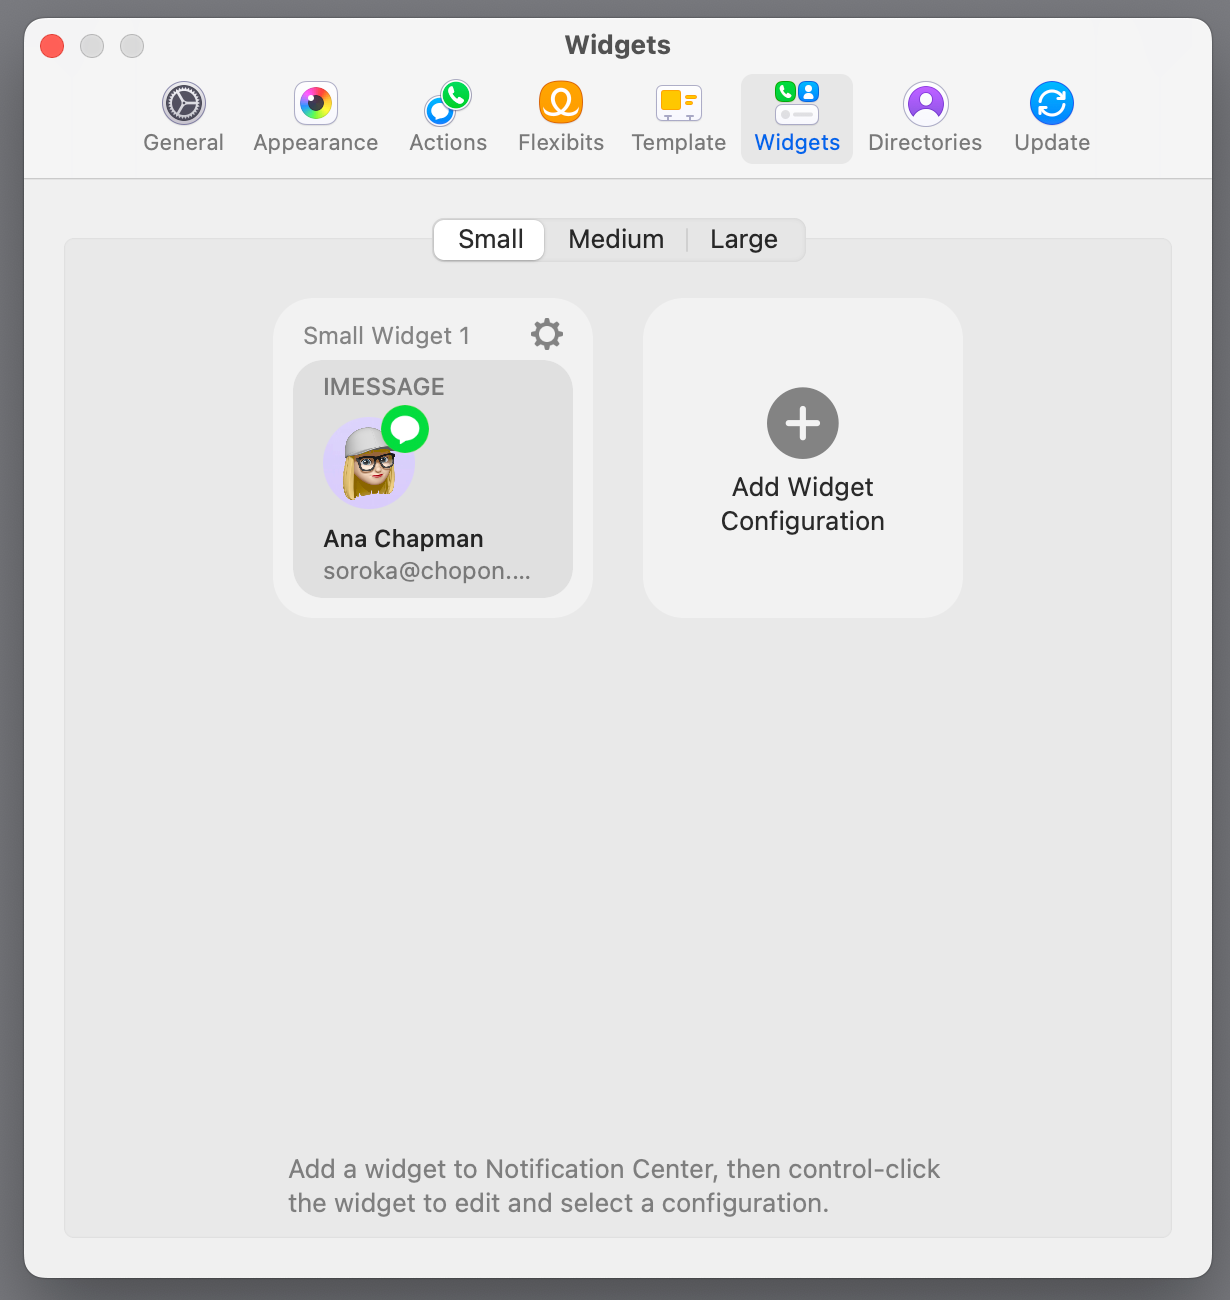Open the Directories preferences pane

click(x=925, y=118)
